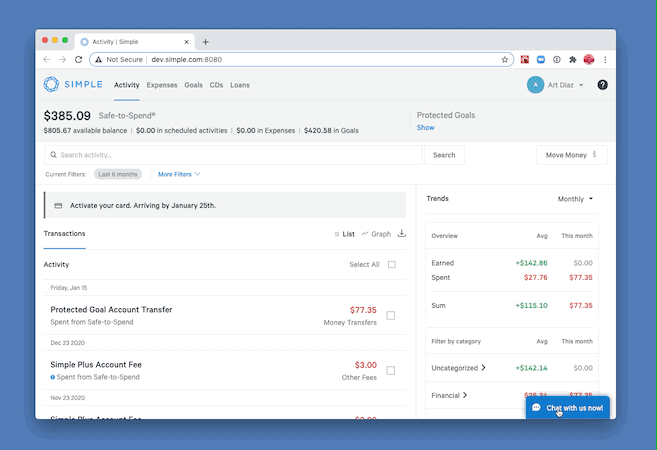The width and height of the screenshot is (657, 450).
Task: Open the Dec 23 Simple Plus Account Fee
Action: [x=225, y=370]
